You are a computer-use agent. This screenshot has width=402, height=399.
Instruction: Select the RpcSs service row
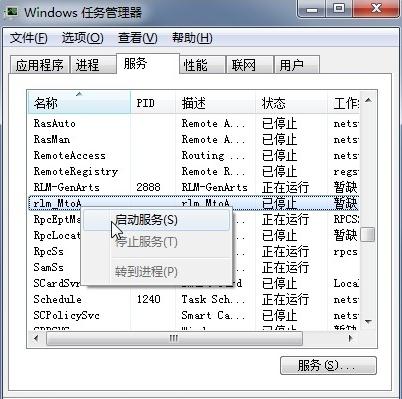click(x=194, y=251)
